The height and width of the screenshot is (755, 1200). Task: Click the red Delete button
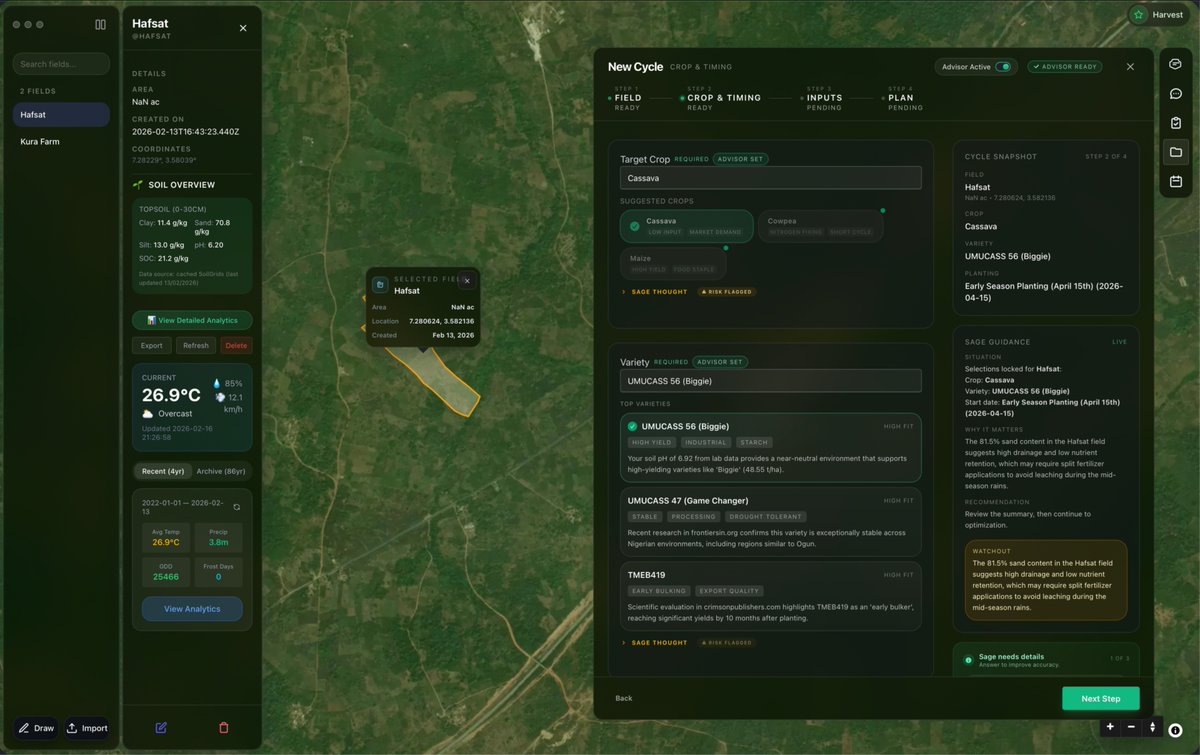click(236, 345)
